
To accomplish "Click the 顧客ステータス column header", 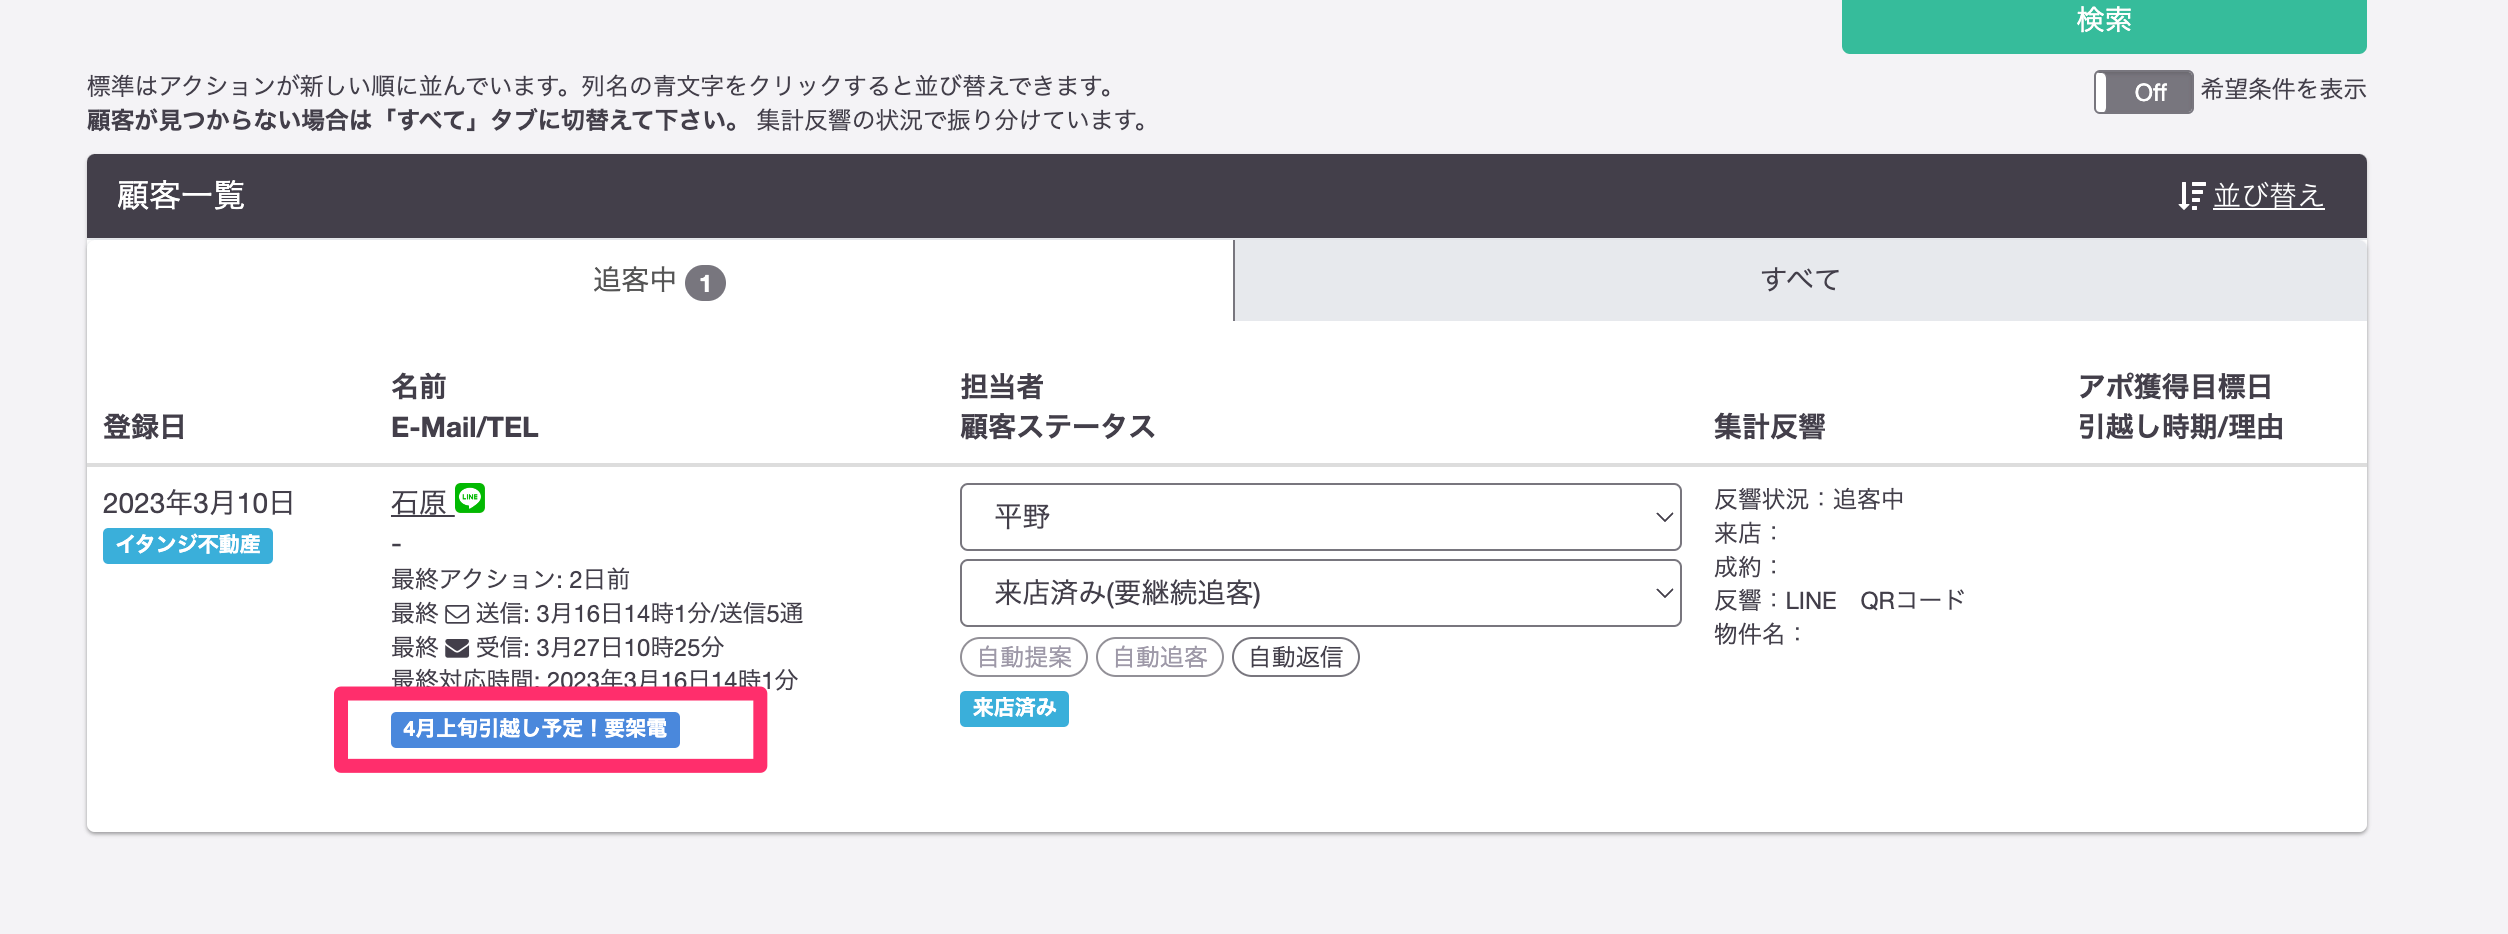I will tap(1058, 427).
